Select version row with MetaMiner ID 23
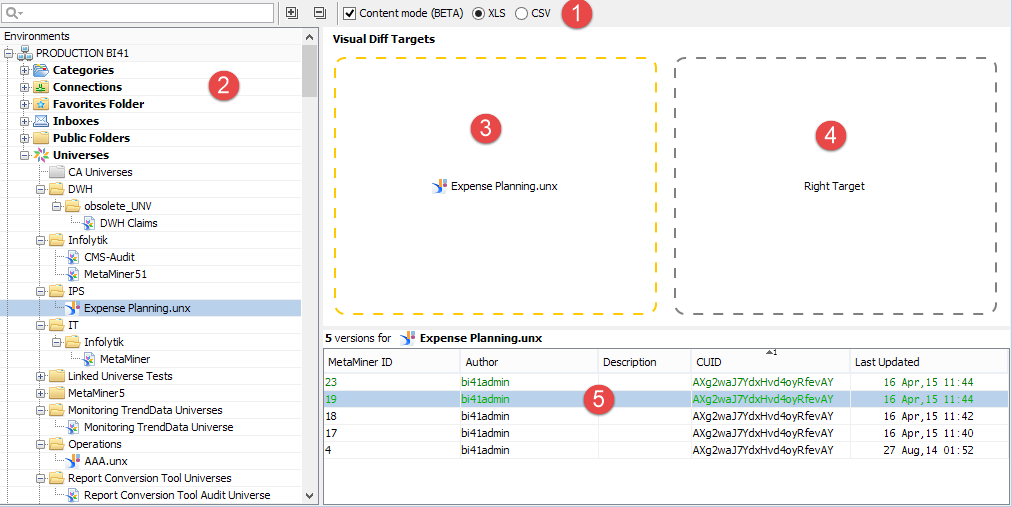 (666, 382)
